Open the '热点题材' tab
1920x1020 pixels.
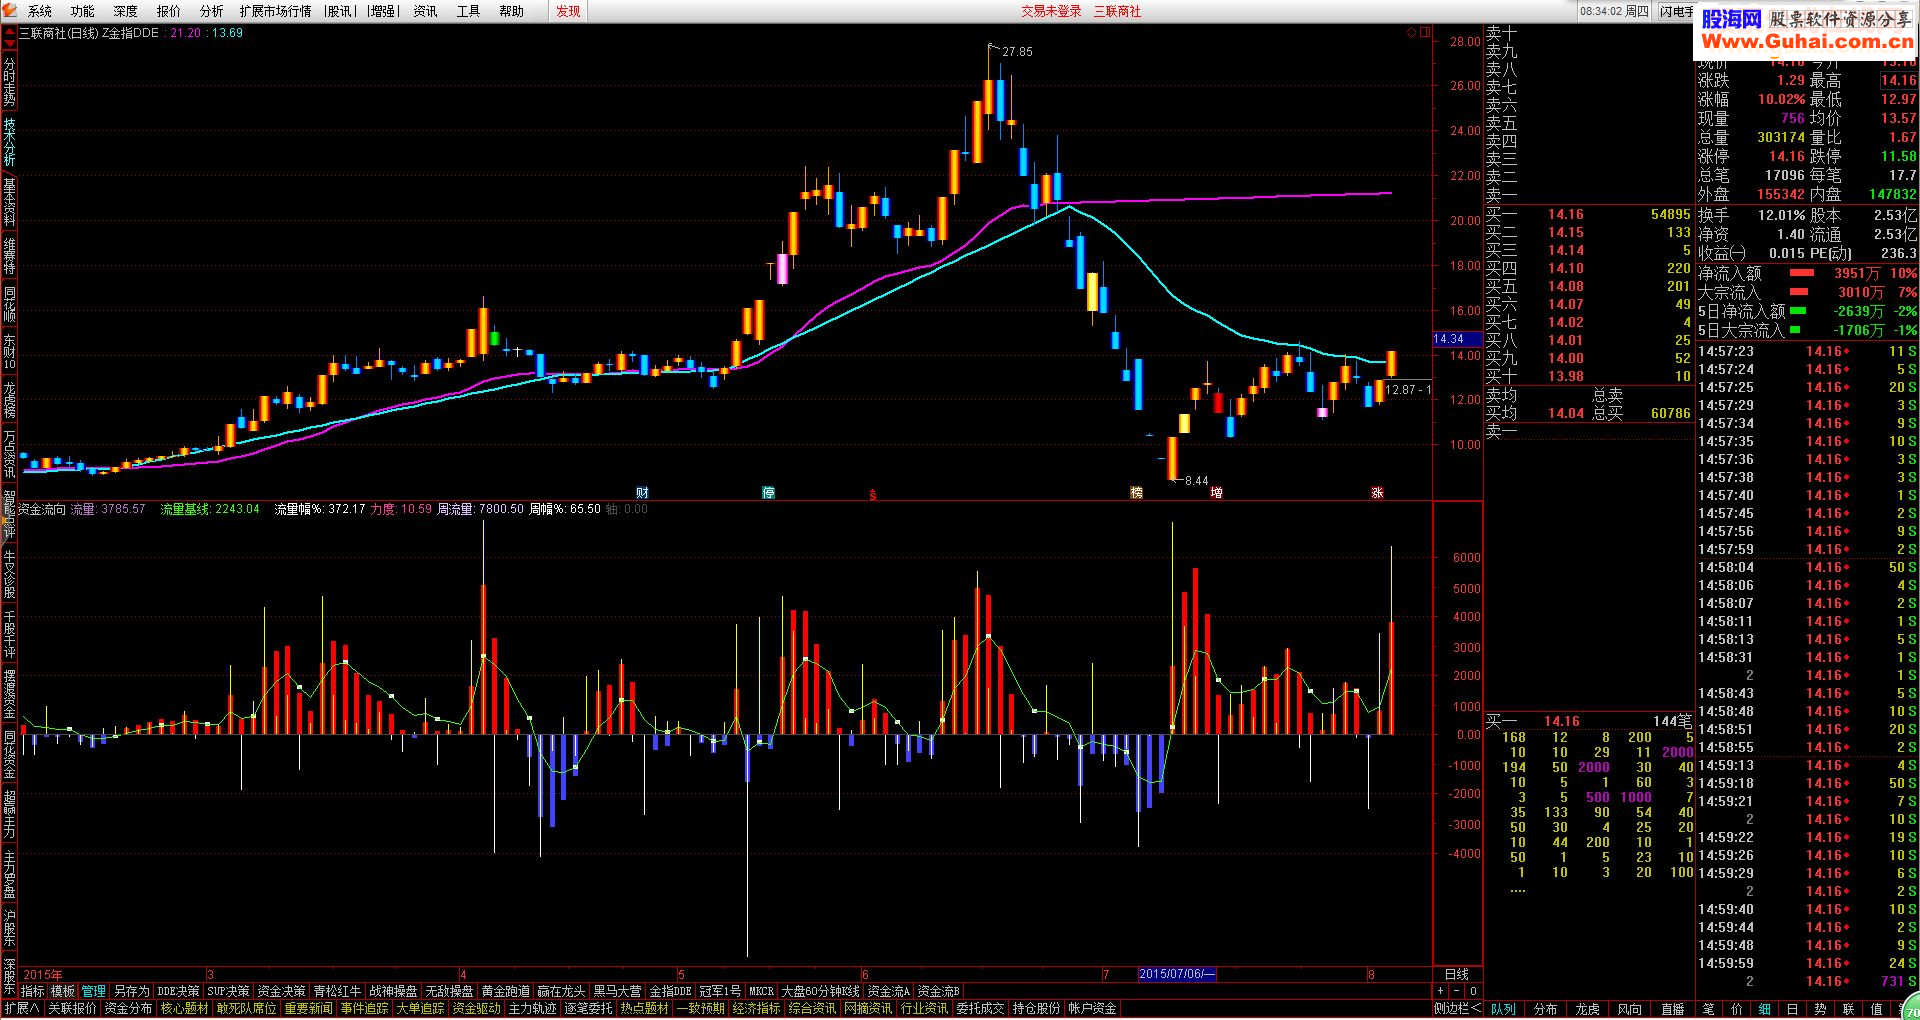(645, 1009)
